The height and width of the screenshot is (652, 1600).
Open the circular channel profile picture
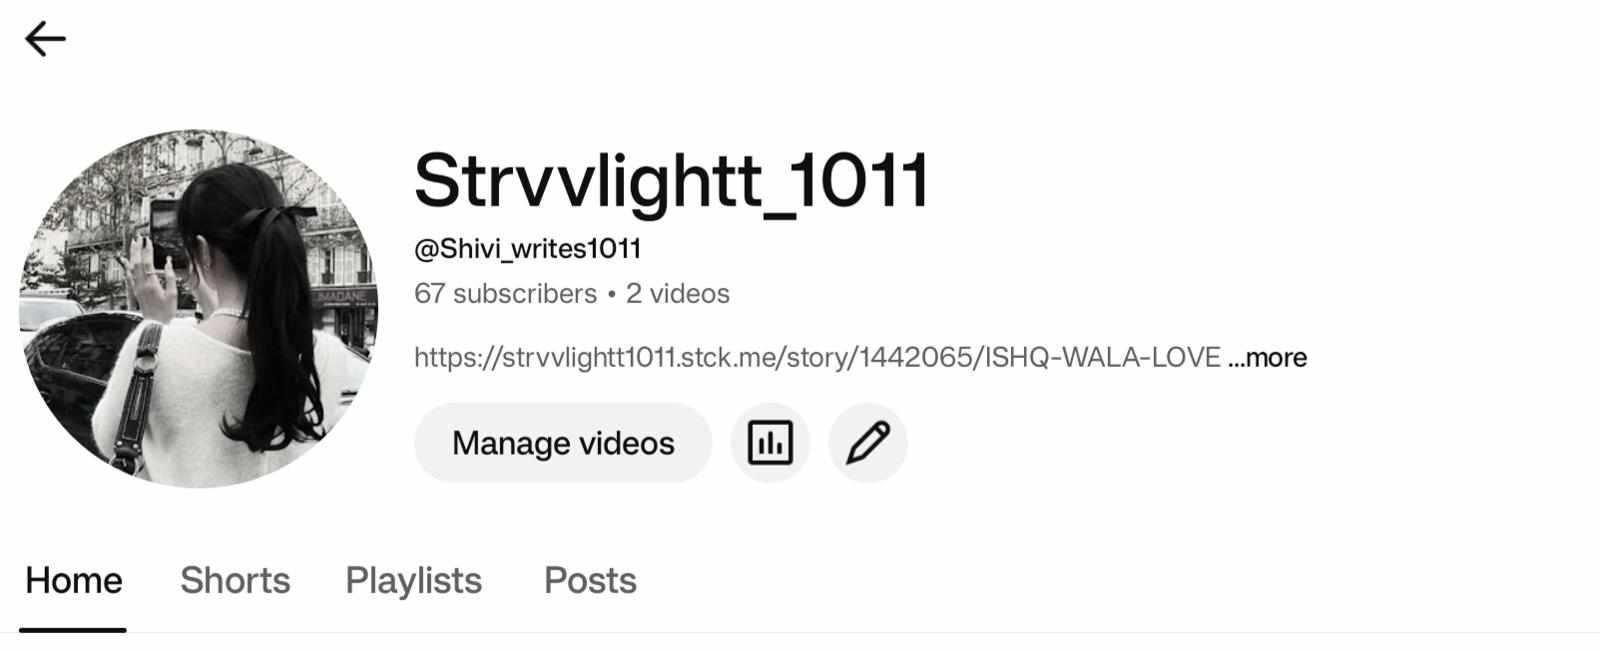pos(199,308)
